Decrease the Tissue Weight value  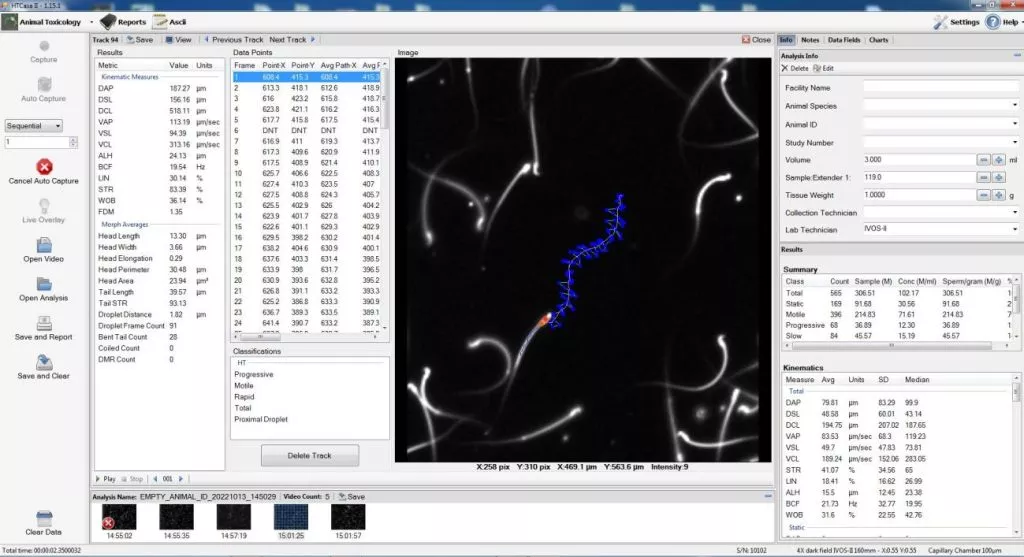[984, 195]
